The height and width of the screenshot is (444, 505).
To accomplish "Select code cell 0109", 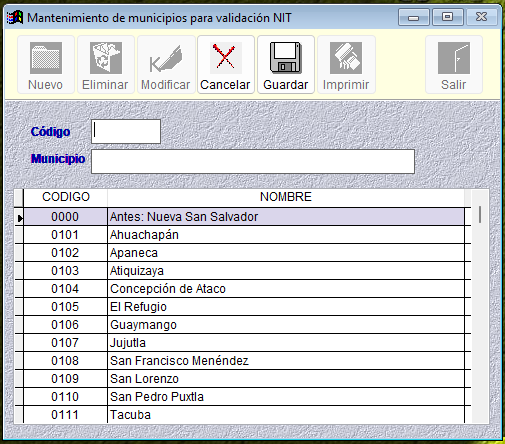I will 65,379.
